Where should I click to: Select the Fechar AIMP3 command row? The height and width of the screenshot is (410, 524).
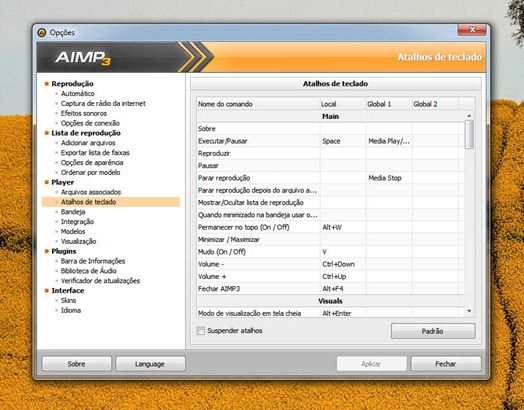click(331, 289)
